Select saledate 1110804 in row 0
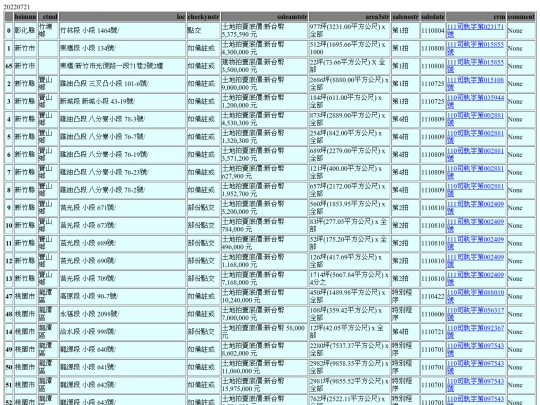Screen dimensions: 540x405 tap(433, 30)
